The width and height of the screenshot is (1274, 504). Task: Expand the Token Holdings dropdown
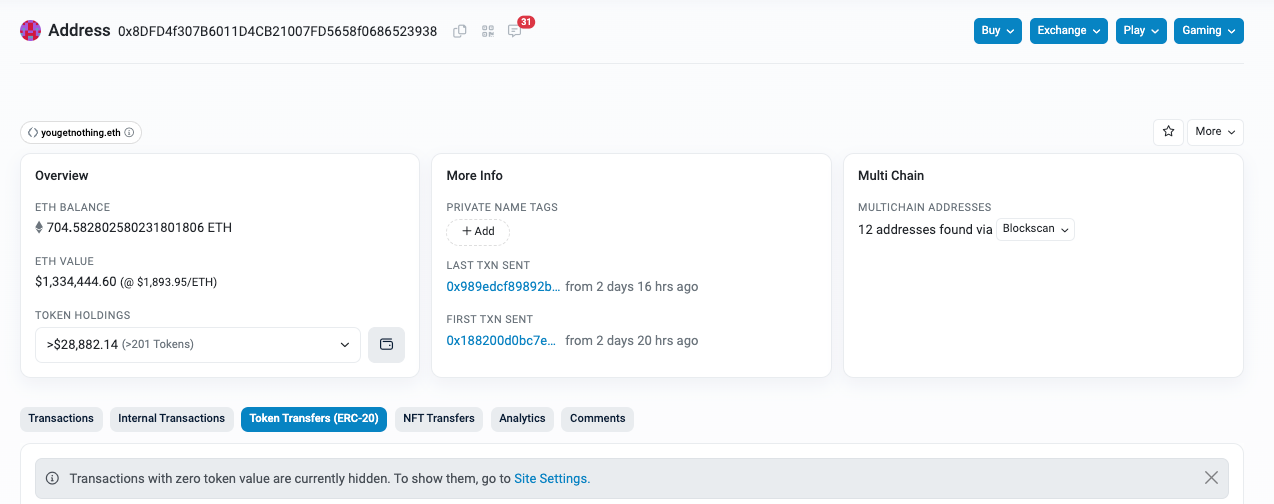(x=198, y=345)
